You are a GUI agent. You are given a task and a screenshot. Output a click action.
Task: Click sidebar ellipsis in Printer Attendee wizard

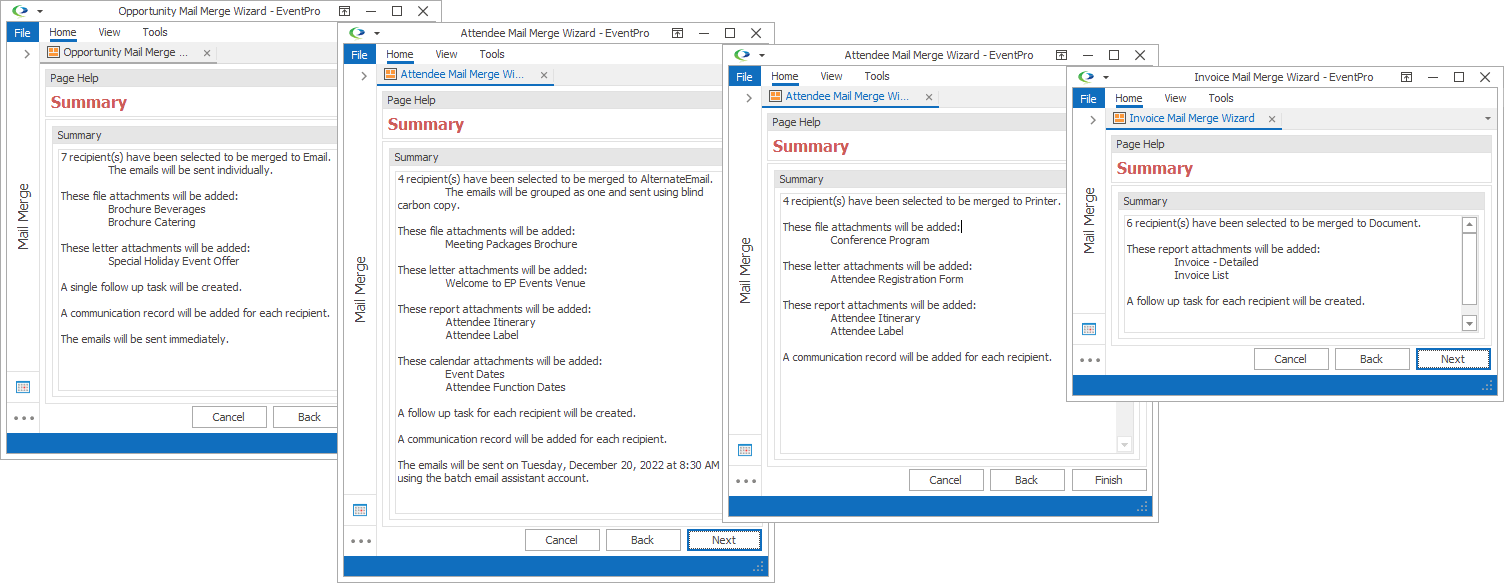coord(746,481)
